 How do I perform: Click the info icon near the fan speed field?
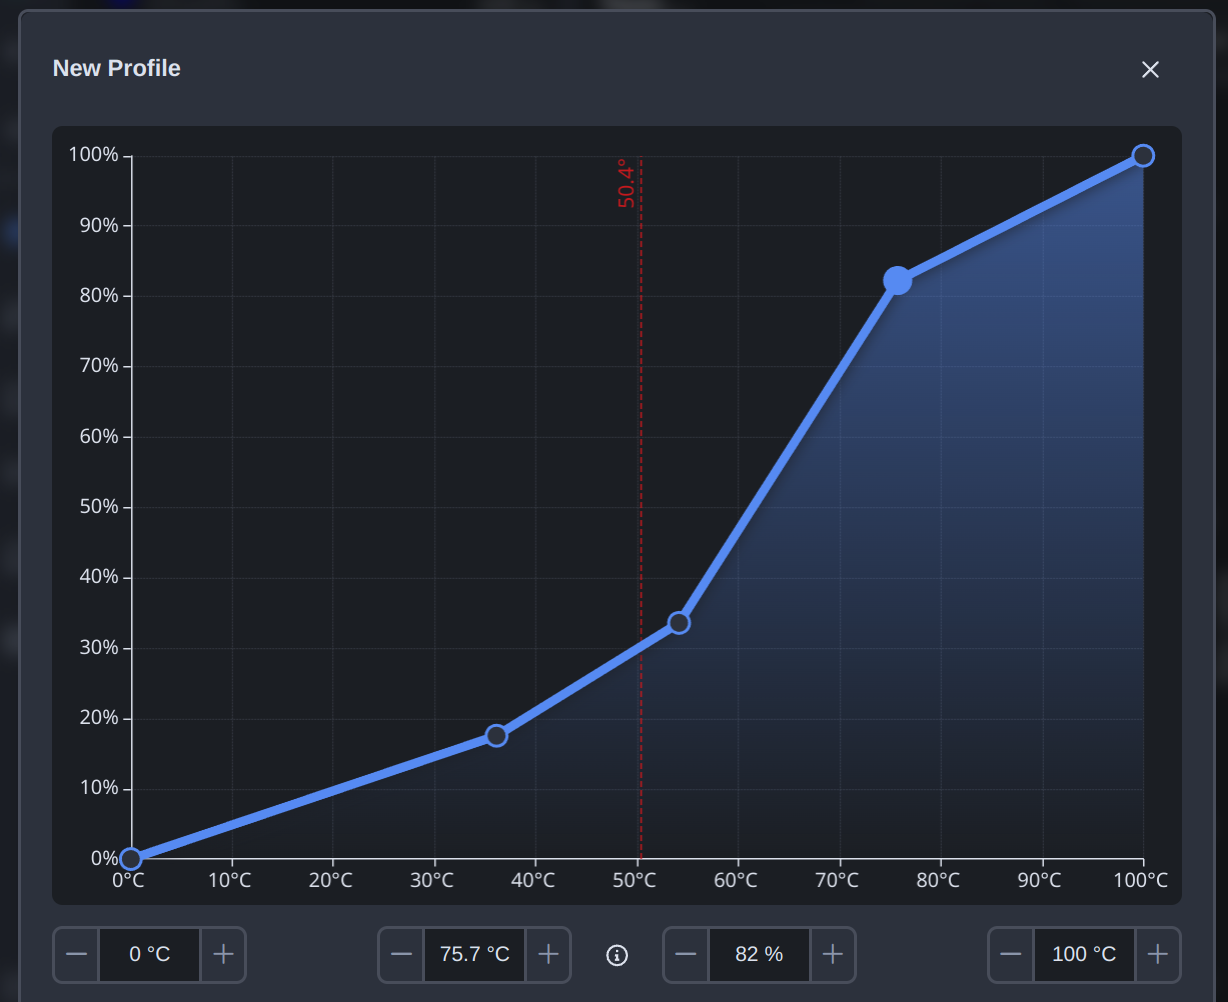pyautogui.click(x=617, y=955)
